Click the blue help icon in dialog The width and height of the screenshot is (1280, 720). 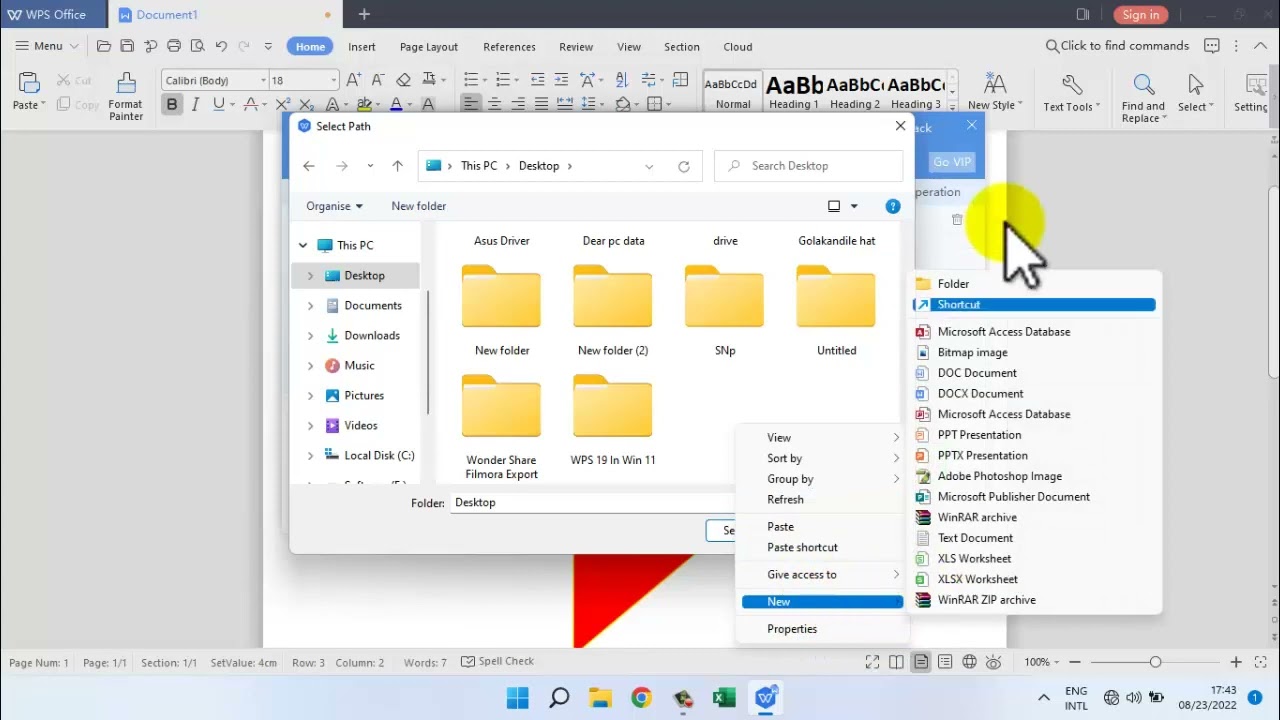893,206
